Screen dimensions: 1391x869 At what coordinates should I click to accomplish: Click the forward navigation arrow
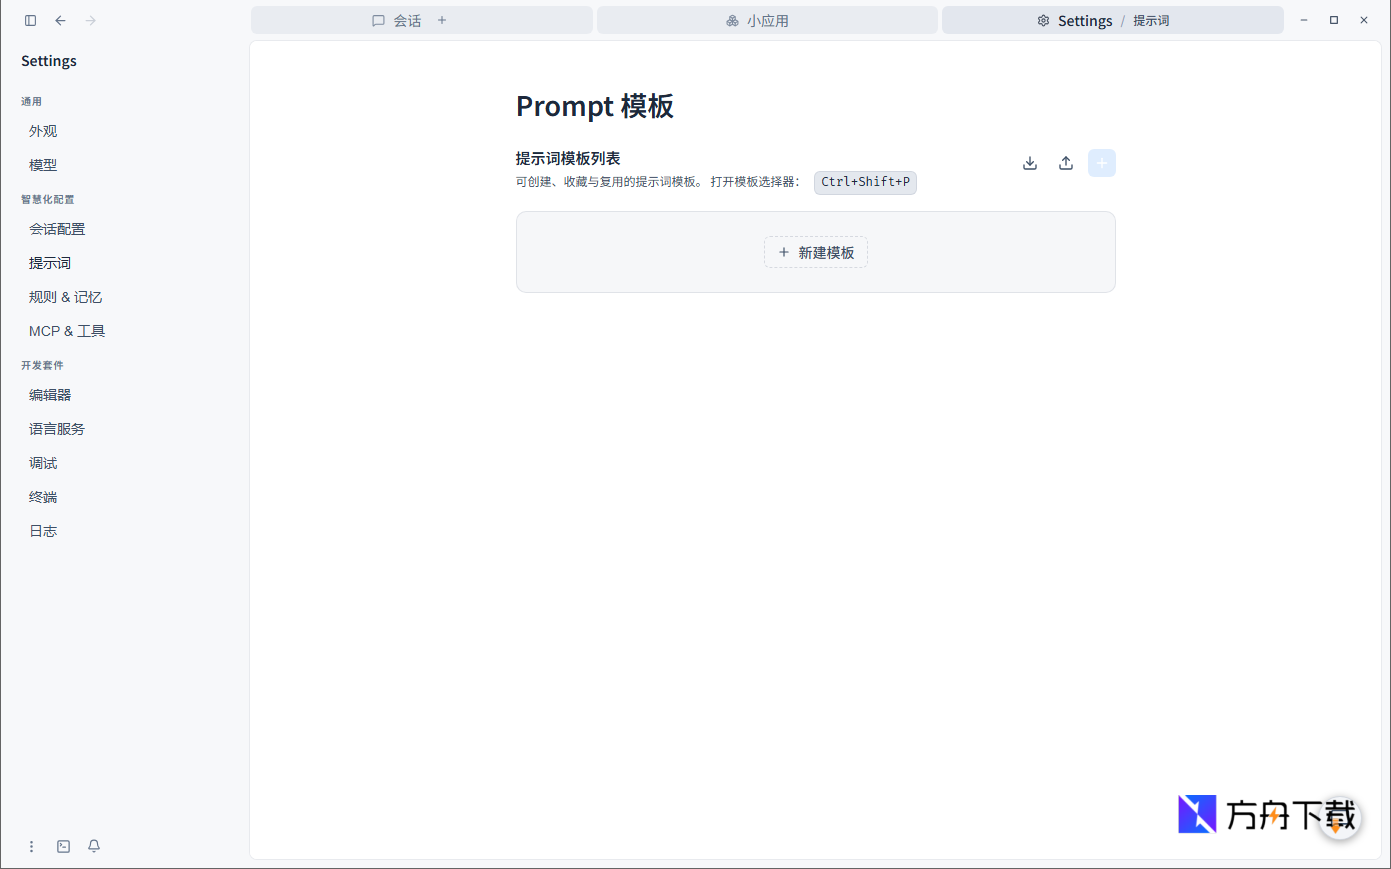tap(90, 20)
